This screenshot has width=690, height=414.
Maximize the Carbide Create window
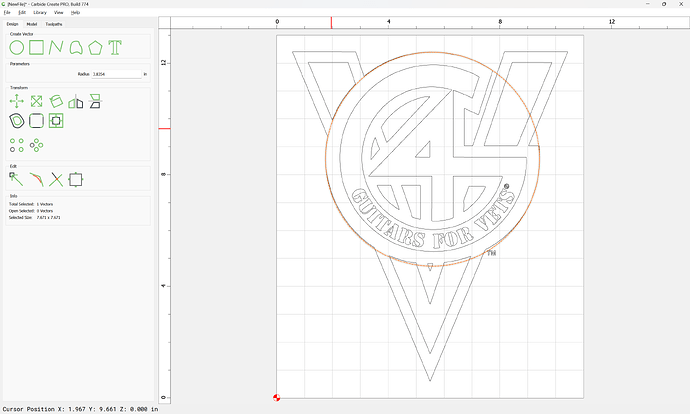[664, 4]
